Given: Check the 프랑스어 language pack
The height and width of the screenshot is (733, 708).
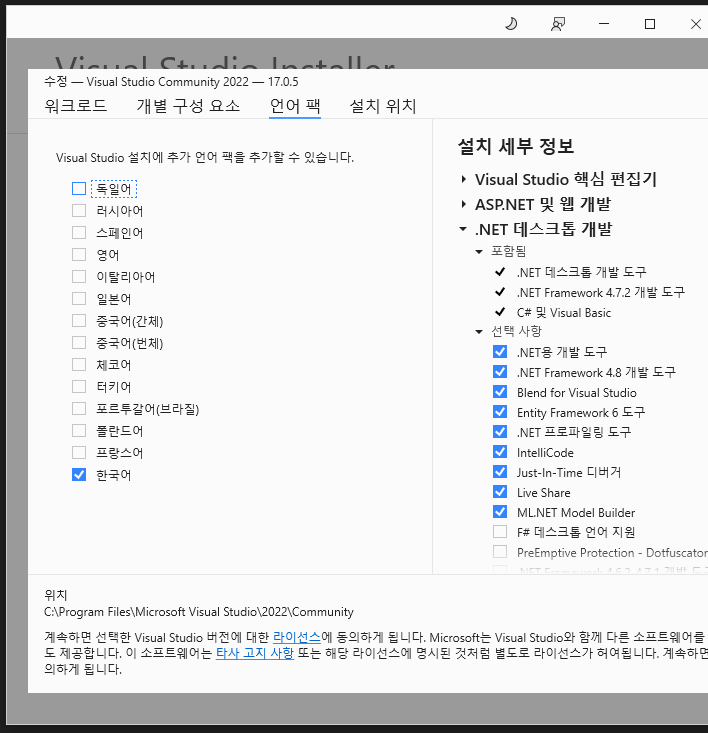Looking at the screenshot, I should coord(79,452).
